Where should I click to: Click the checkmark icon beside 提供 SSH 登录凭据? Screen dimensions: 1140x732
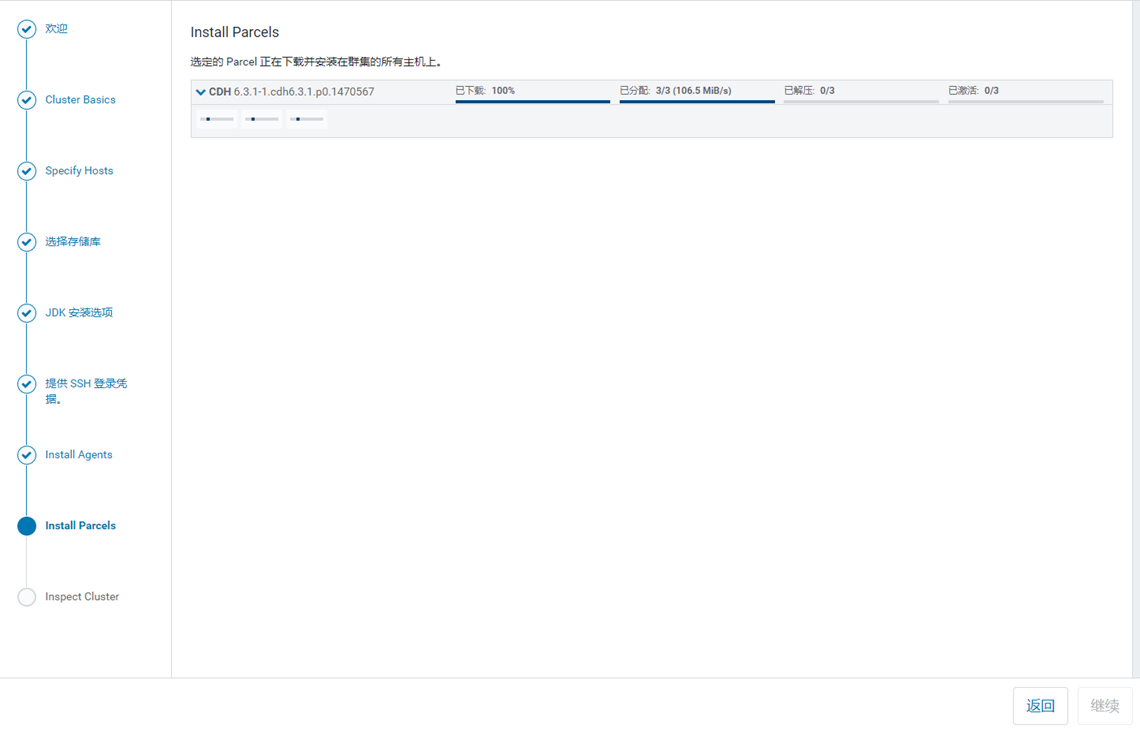[x=27, y=384]
